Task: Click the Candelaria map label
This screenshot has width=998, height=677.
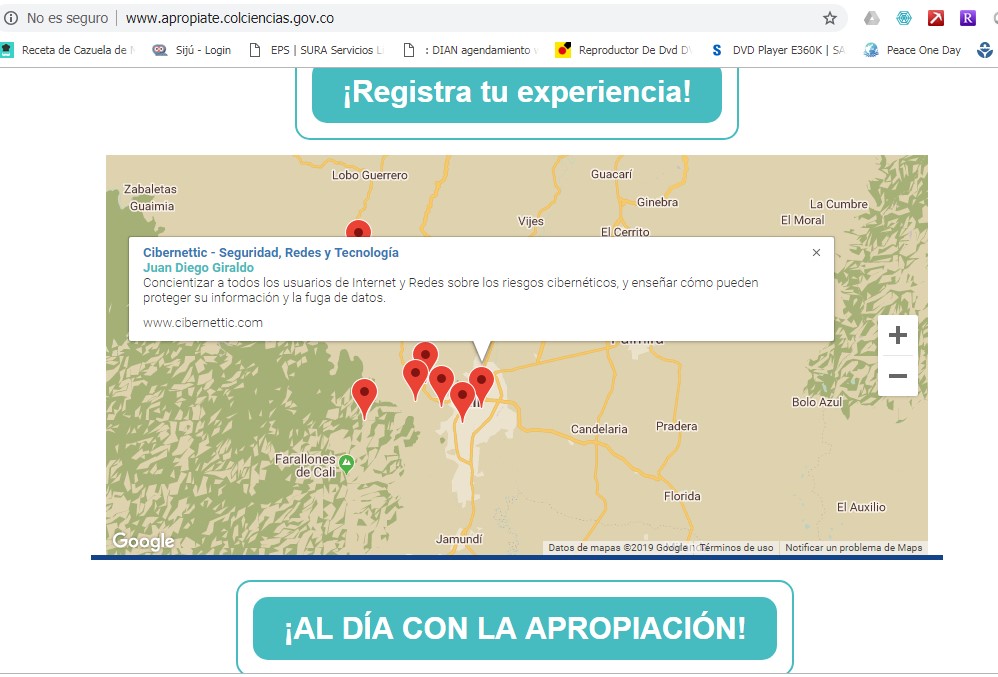Action: pos(599,429)
